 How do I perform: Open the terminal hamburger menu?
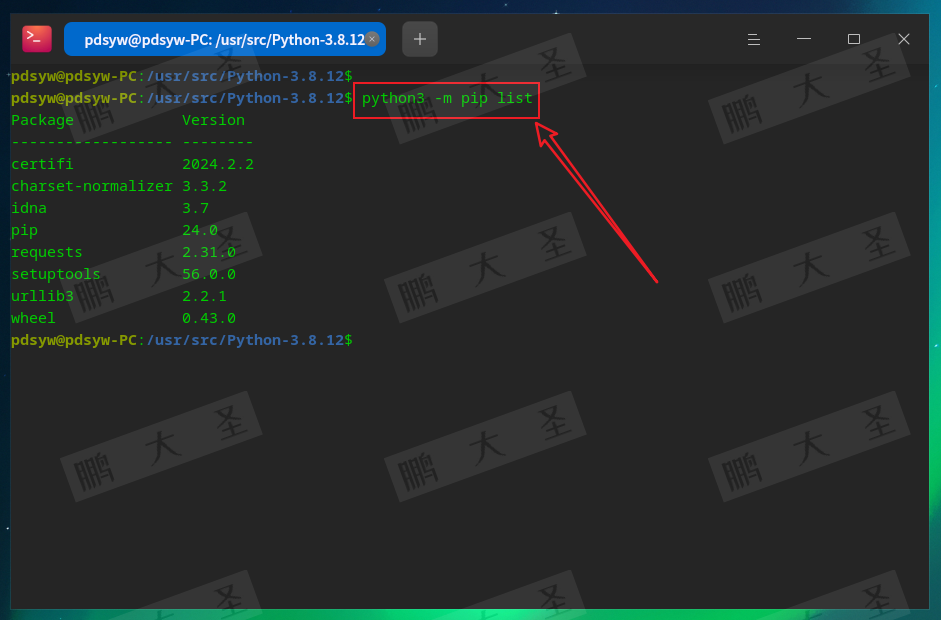pos(753,39)
